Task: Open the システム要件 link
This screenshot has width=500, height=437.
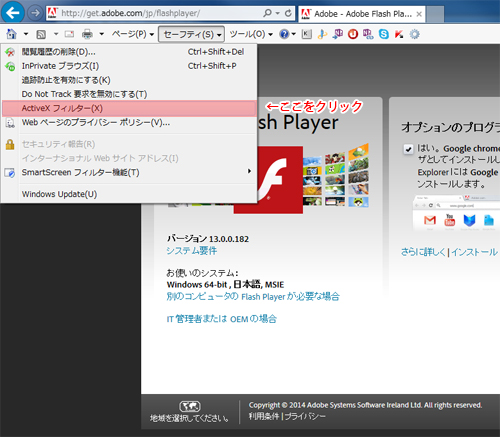Action: click(x=192, y=251)
